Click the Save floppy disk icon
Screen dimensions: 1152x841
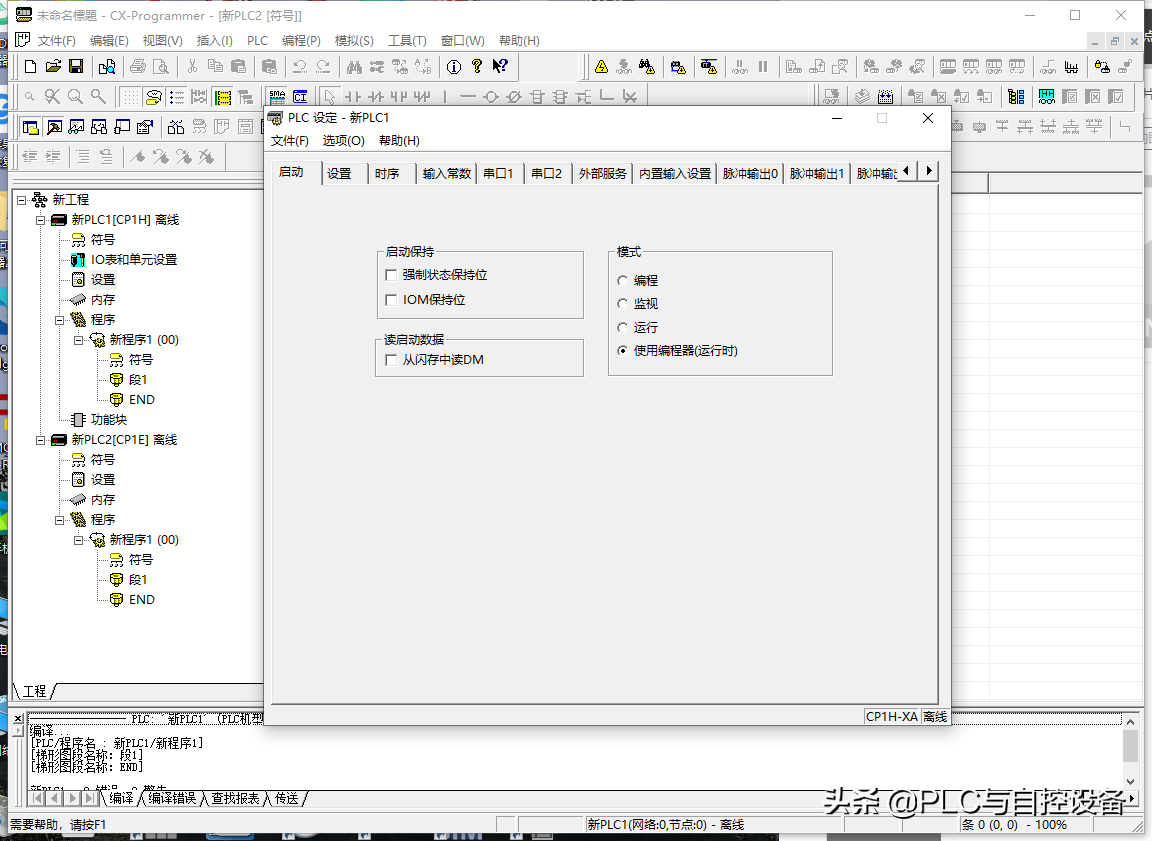coord(76,67)
